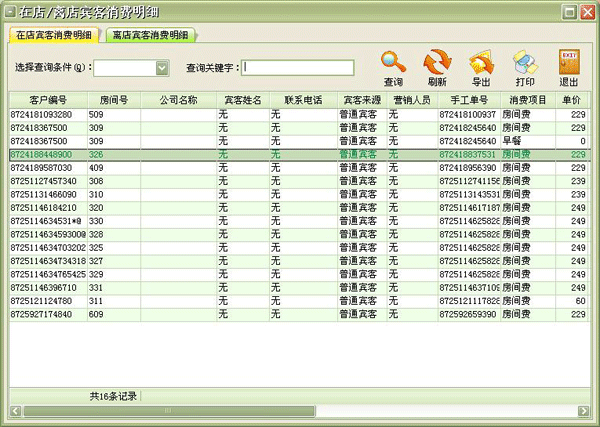The image size is (600, 427).
Task: Click the 查询 search magnifier icon
Action: tap(393, 62)
